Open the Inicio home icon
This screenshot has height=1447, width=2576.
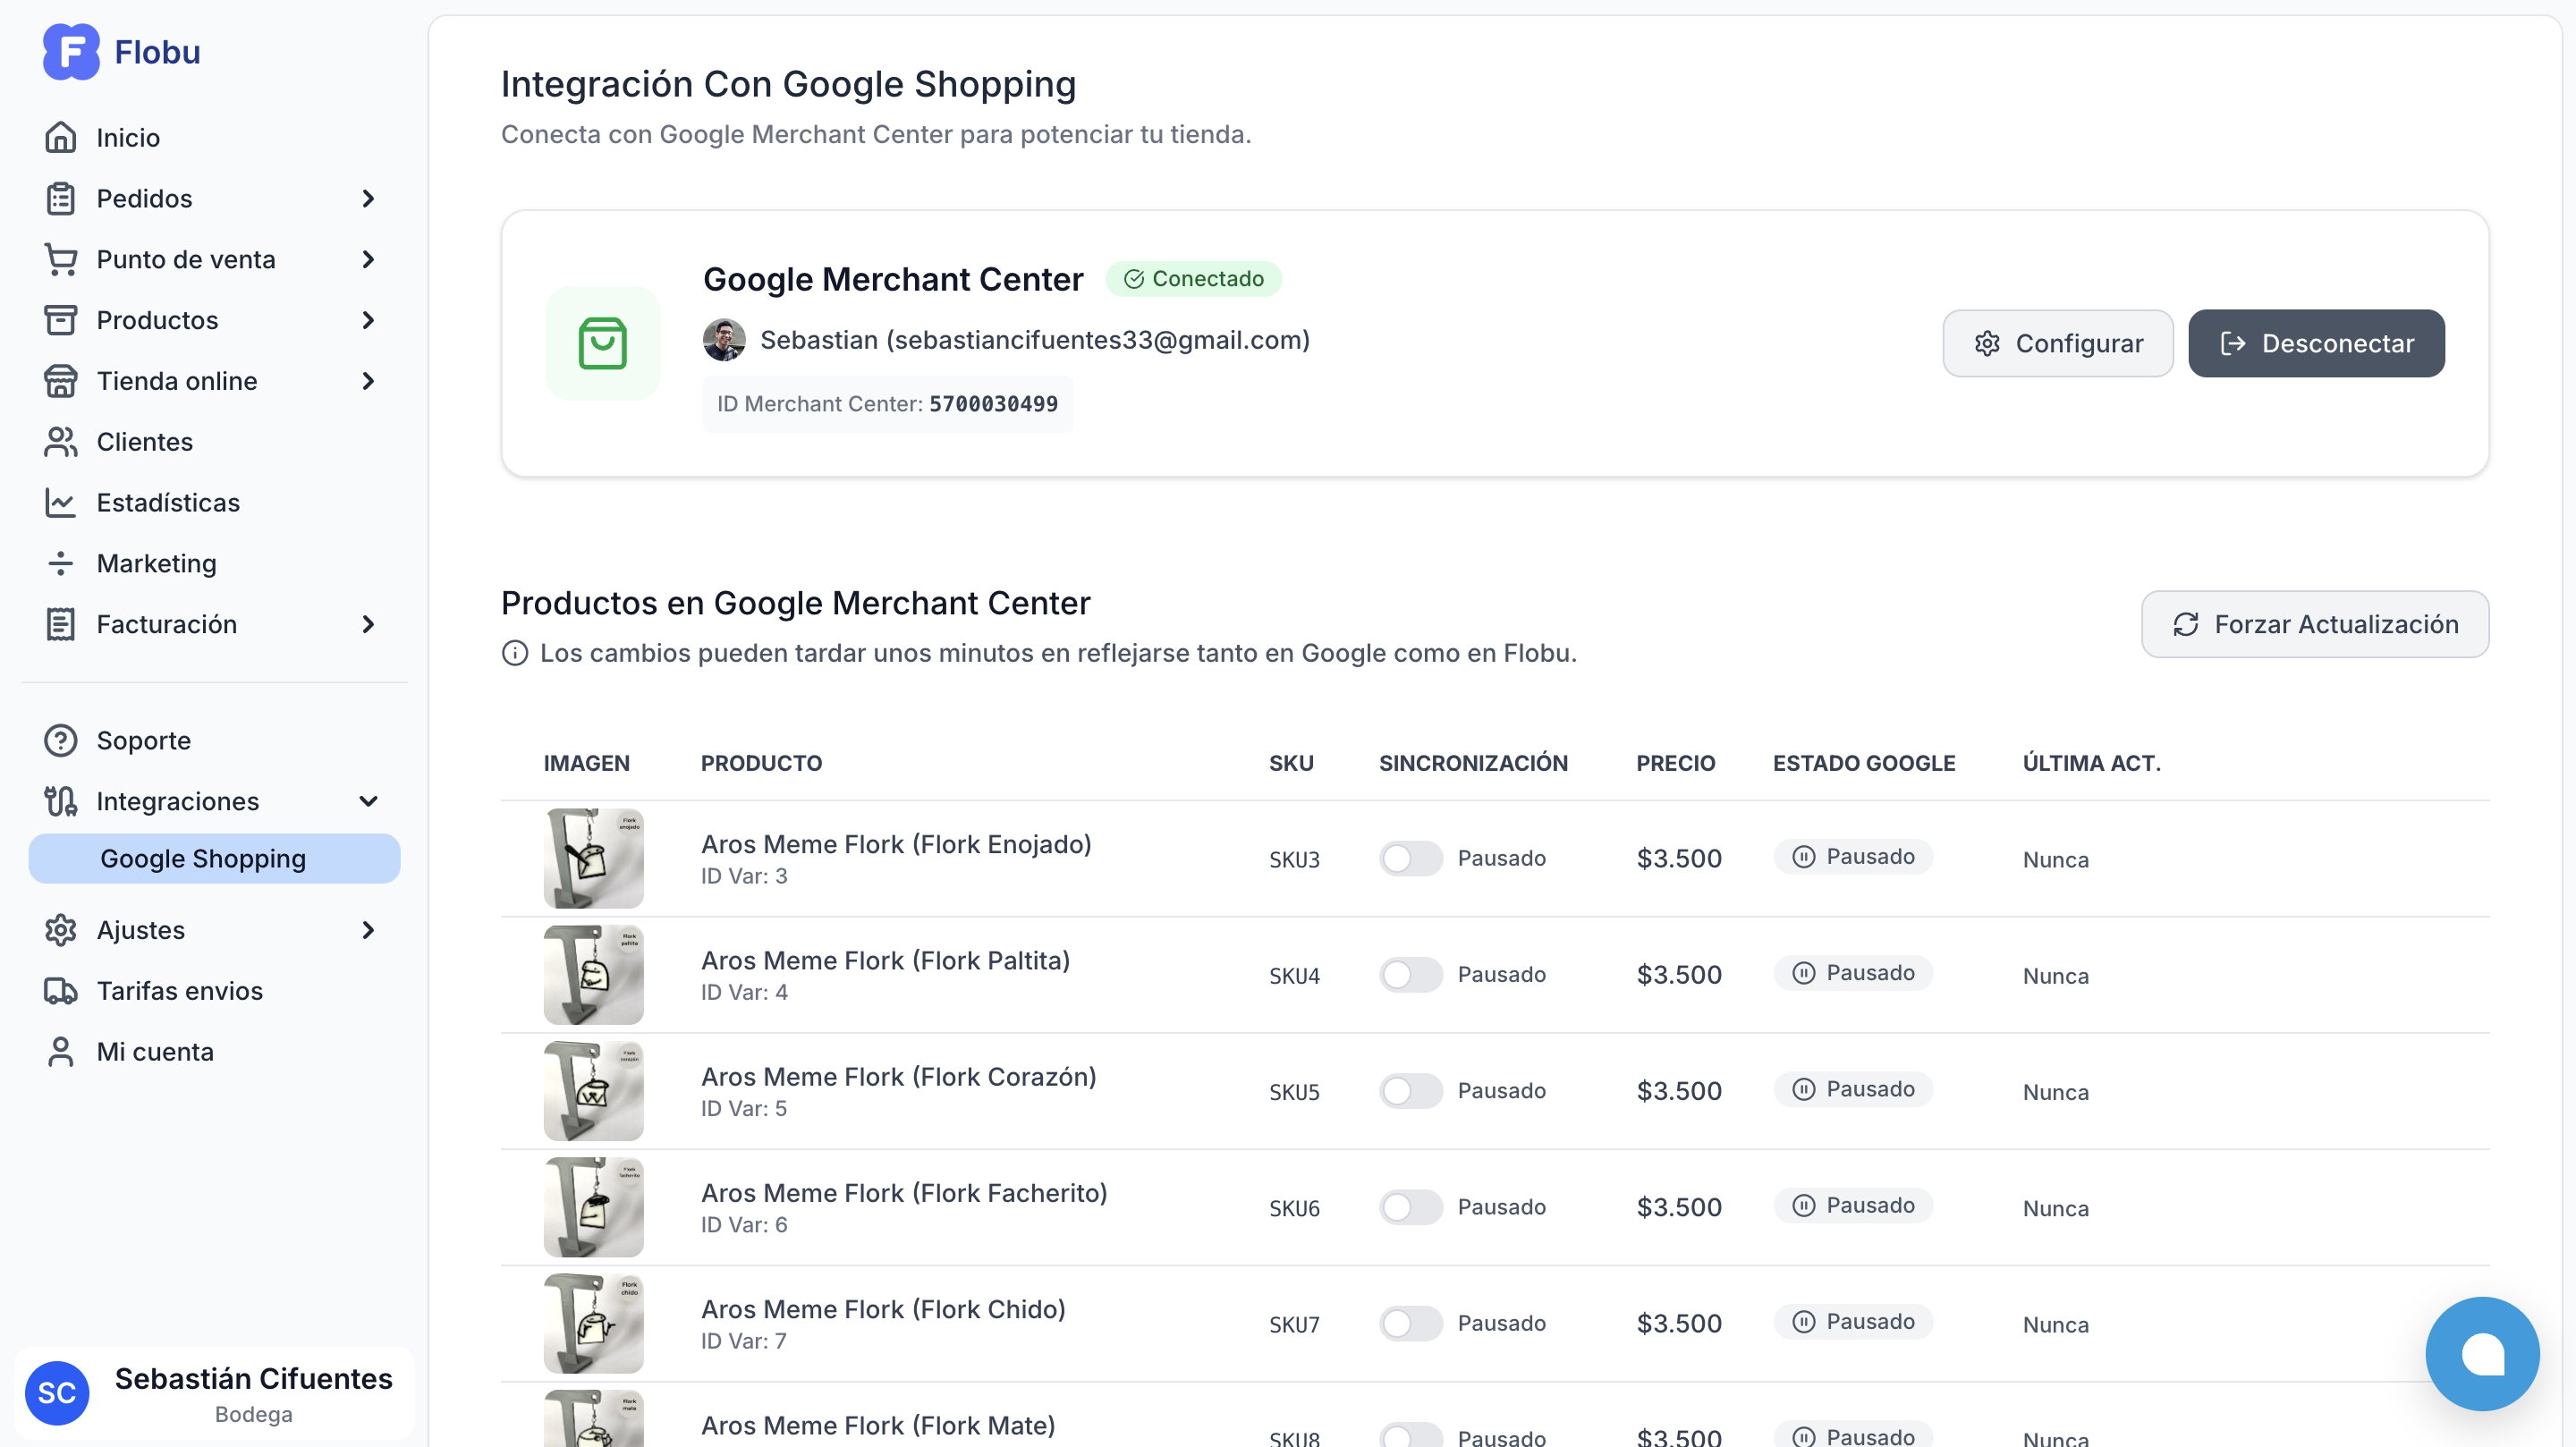point(61,136)
